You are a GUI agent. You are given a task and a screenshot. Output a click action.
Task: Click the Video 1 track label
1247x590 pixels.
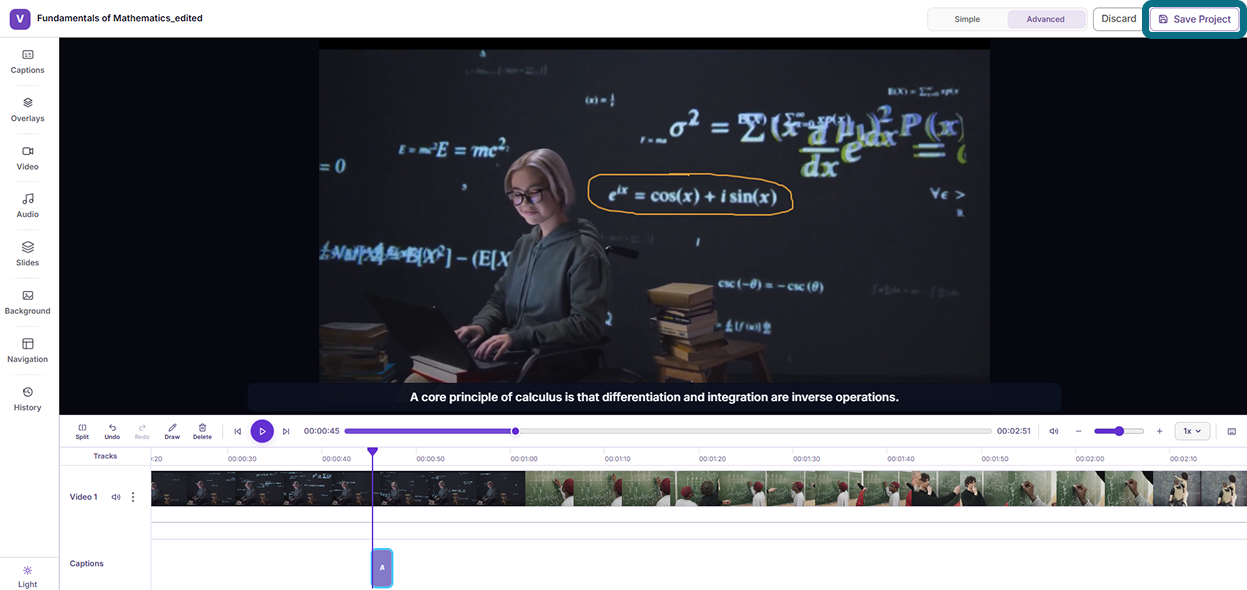pos(83,497)
